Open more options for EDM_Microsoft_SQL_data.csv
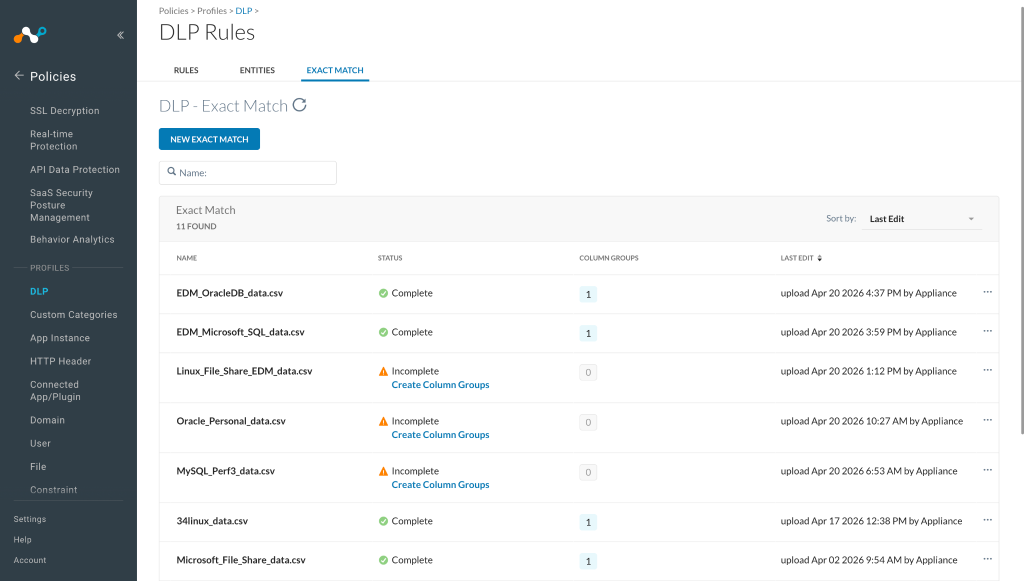 pos(987,331)
